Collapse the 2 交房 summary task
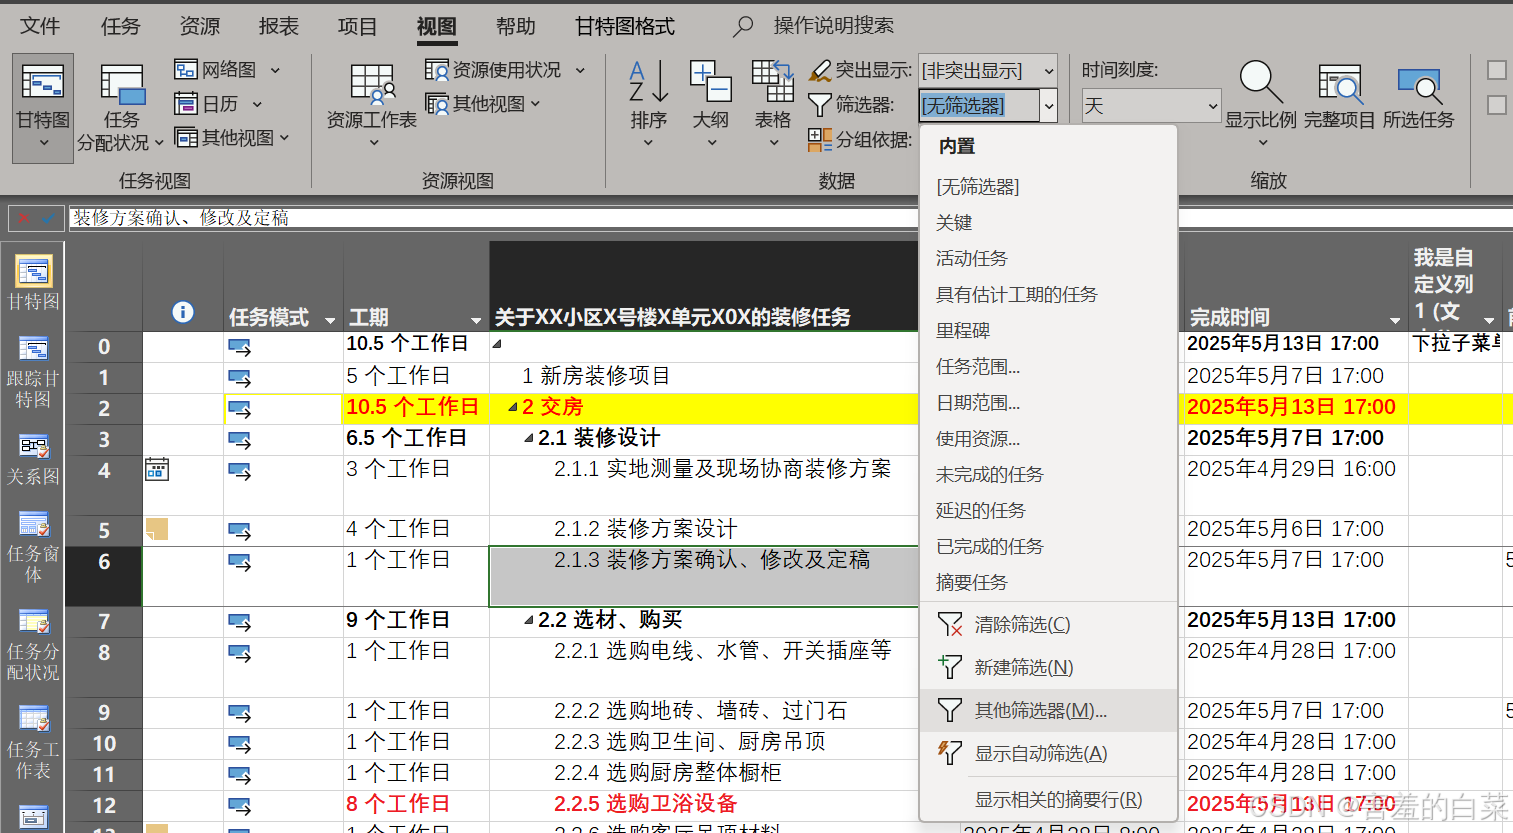 [x=513, y=407]
